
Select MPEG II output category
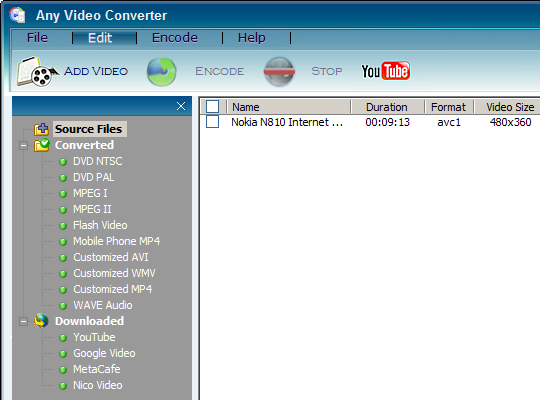pos(92,209)
